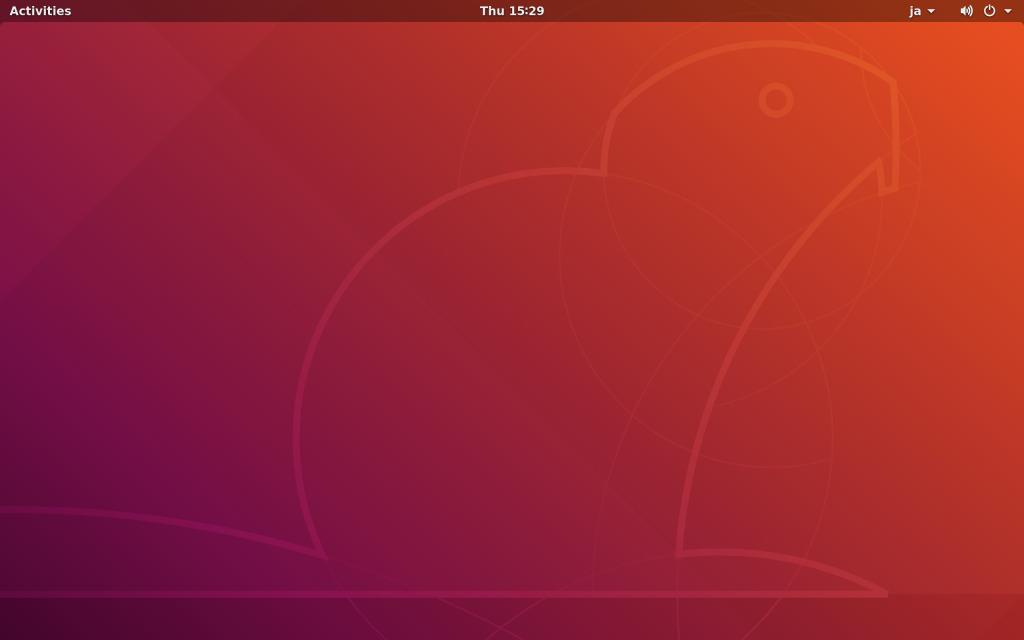
Task: Open the Activities overview
Action: pos(40,11)
